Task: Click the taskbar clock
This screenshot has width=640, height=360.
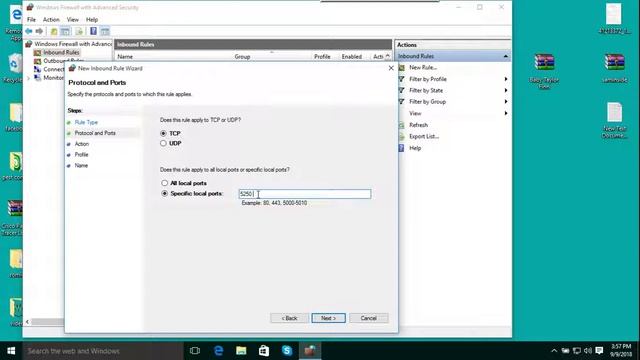Action: (621, 351)
